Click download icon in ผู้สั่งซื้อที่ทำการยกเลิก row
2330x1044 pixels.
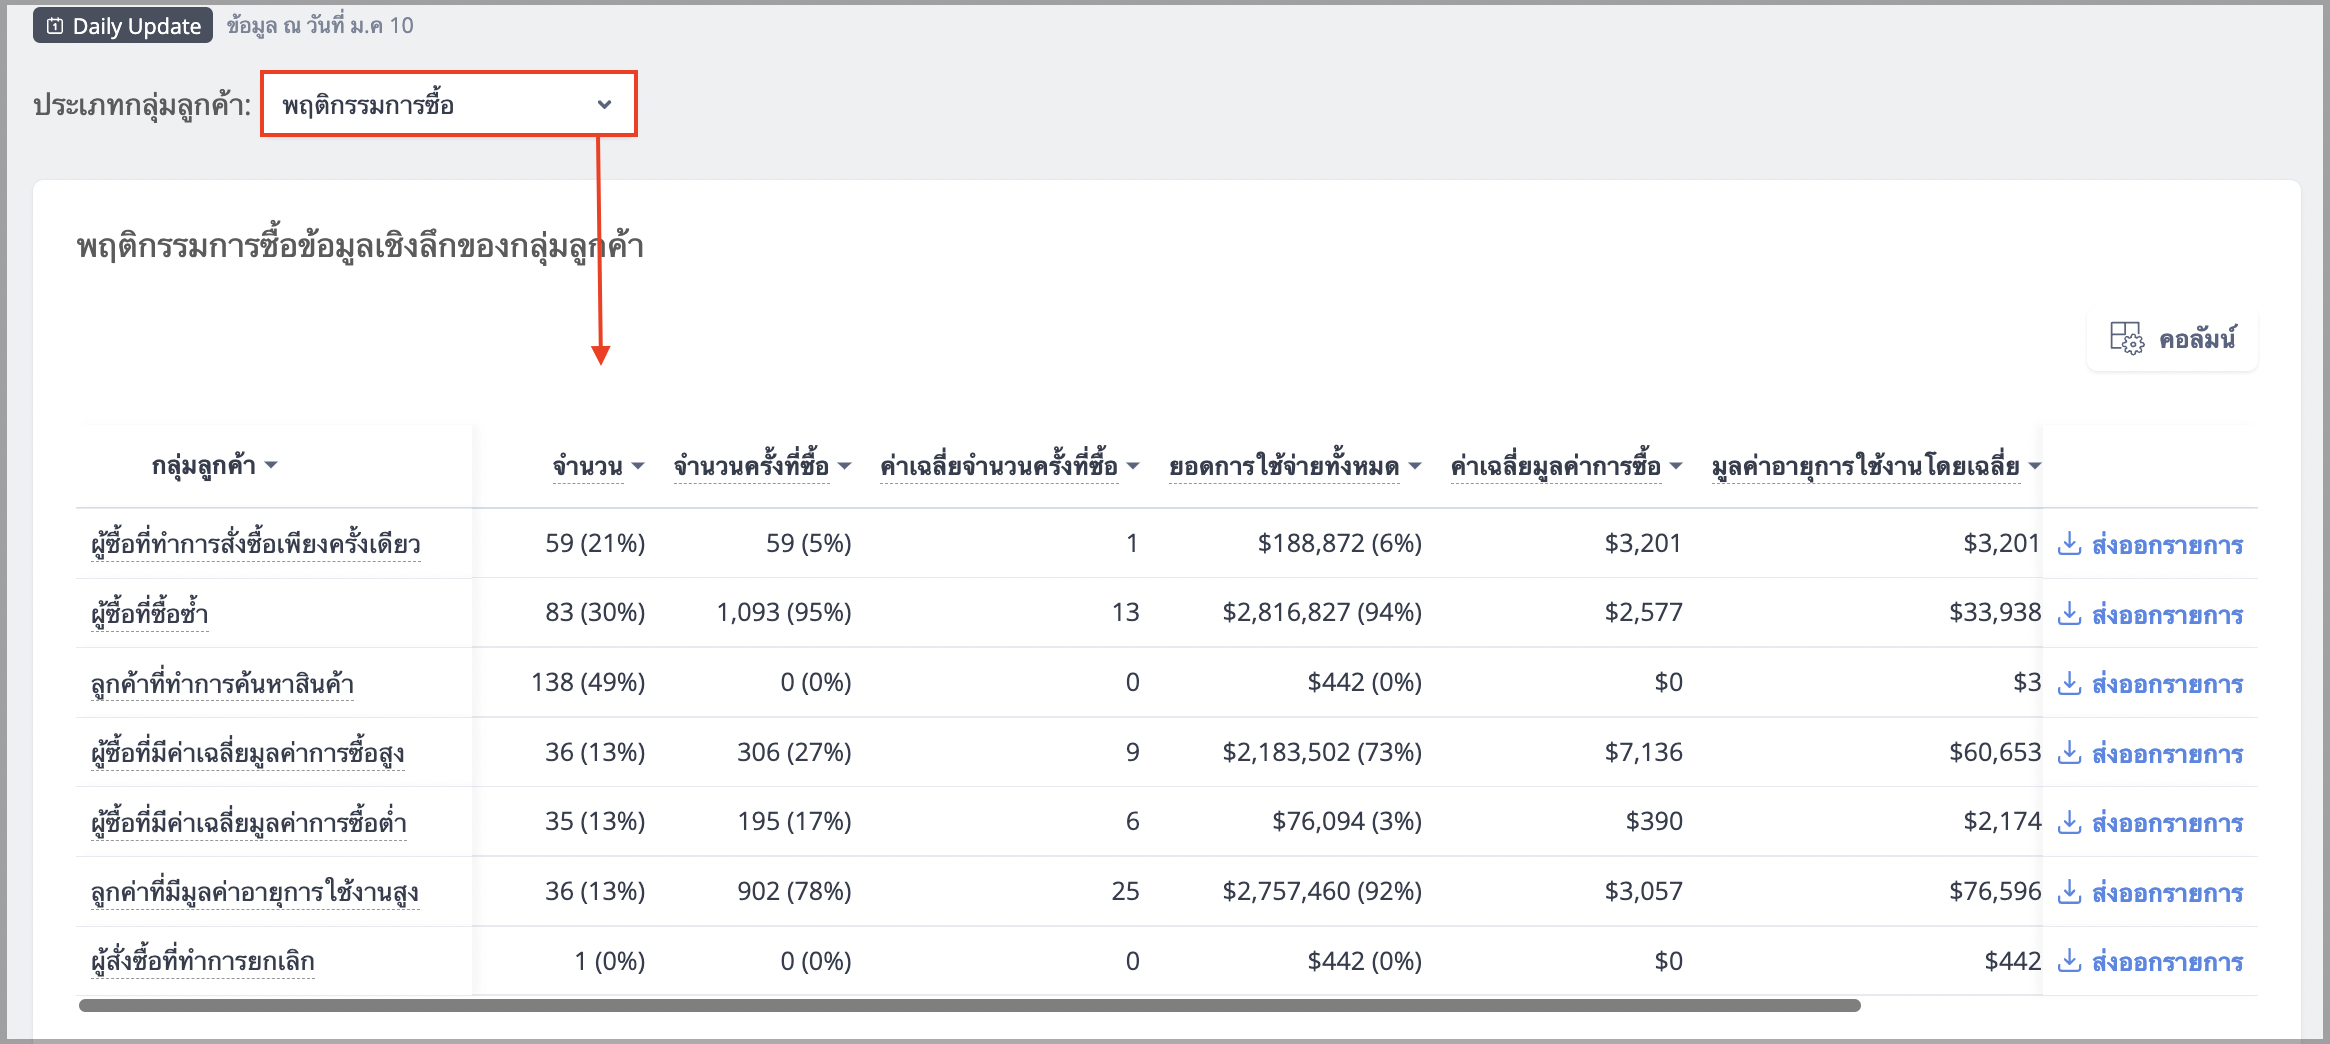pyautogui.click(x=2069, y=961)
